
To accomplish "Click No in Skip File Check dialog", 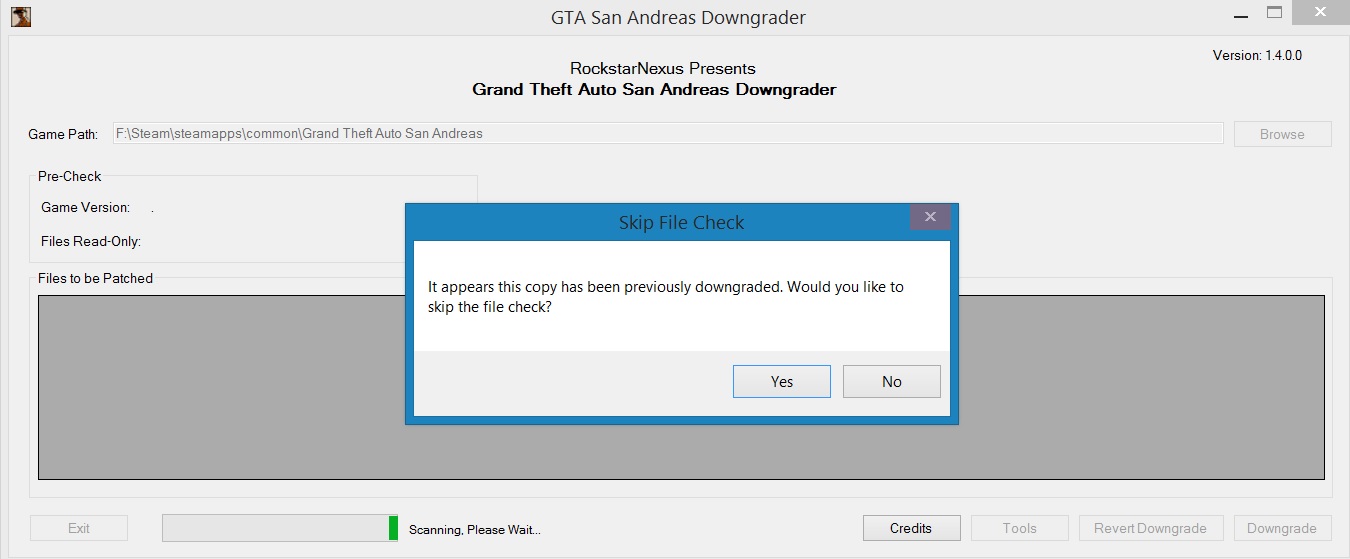I will tap(891, 381).
